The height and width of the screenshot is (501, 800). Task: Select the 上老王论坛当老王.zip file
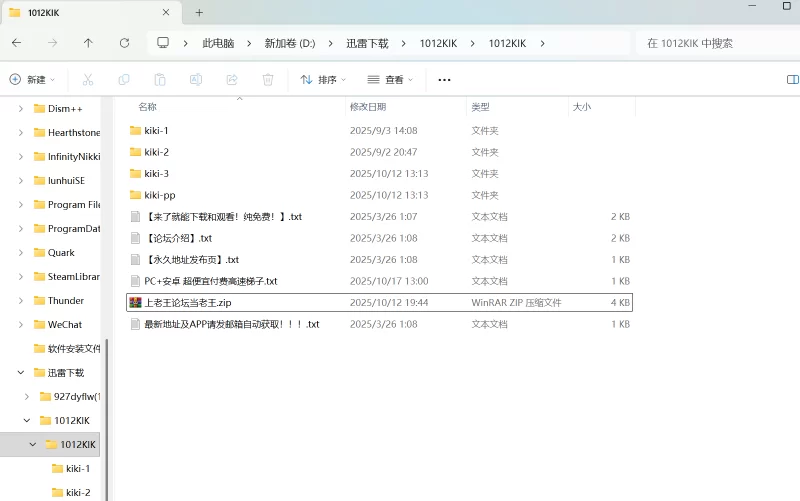[x=188, y=302]
